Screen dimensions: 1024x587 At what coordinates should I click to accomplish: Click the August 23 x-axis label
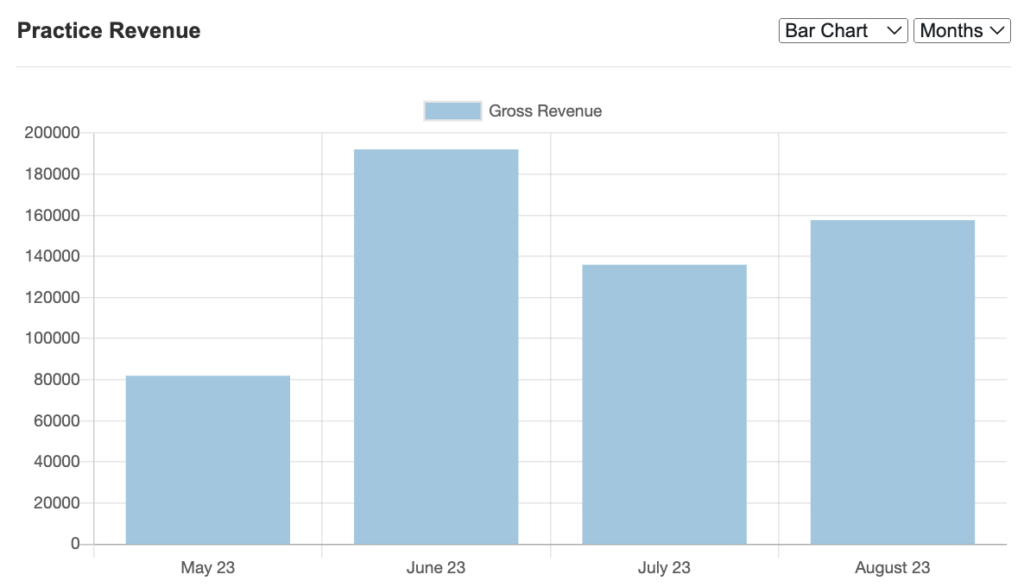pos(892,568)
